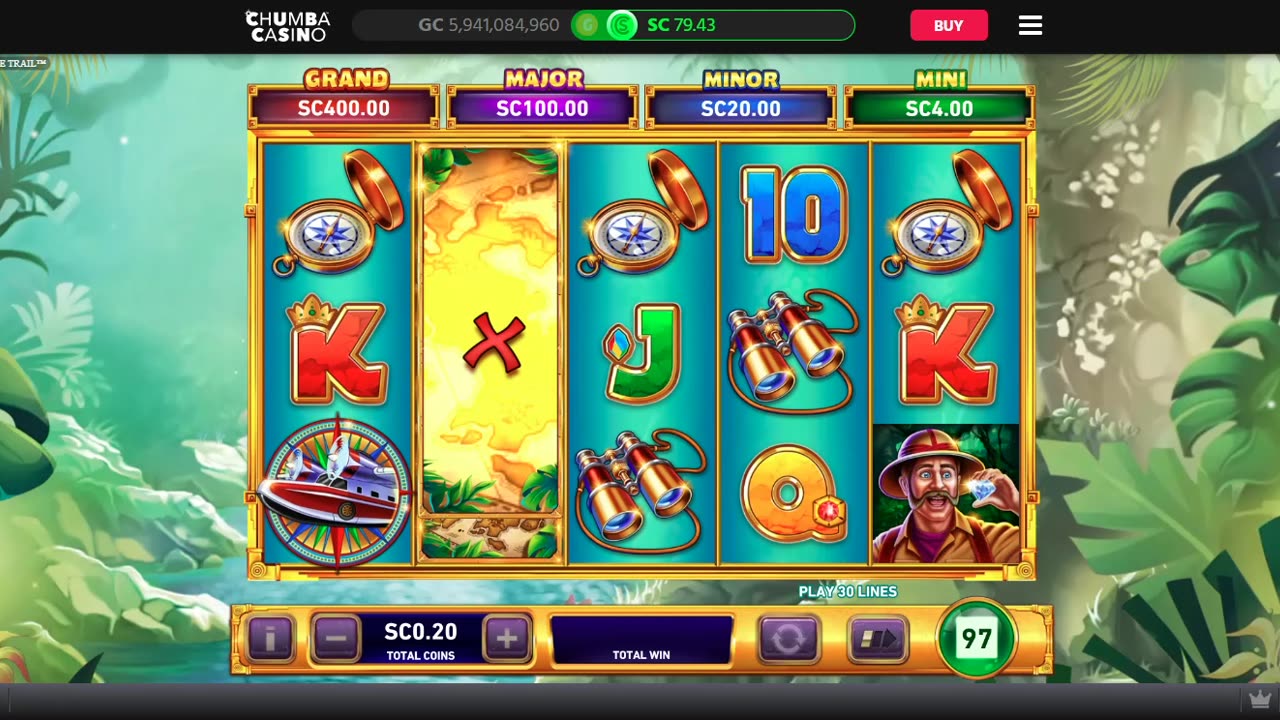The height and width of the screenshot is (720, 1280).
Task: Spin the reels with green button
Action: (976, 638)
